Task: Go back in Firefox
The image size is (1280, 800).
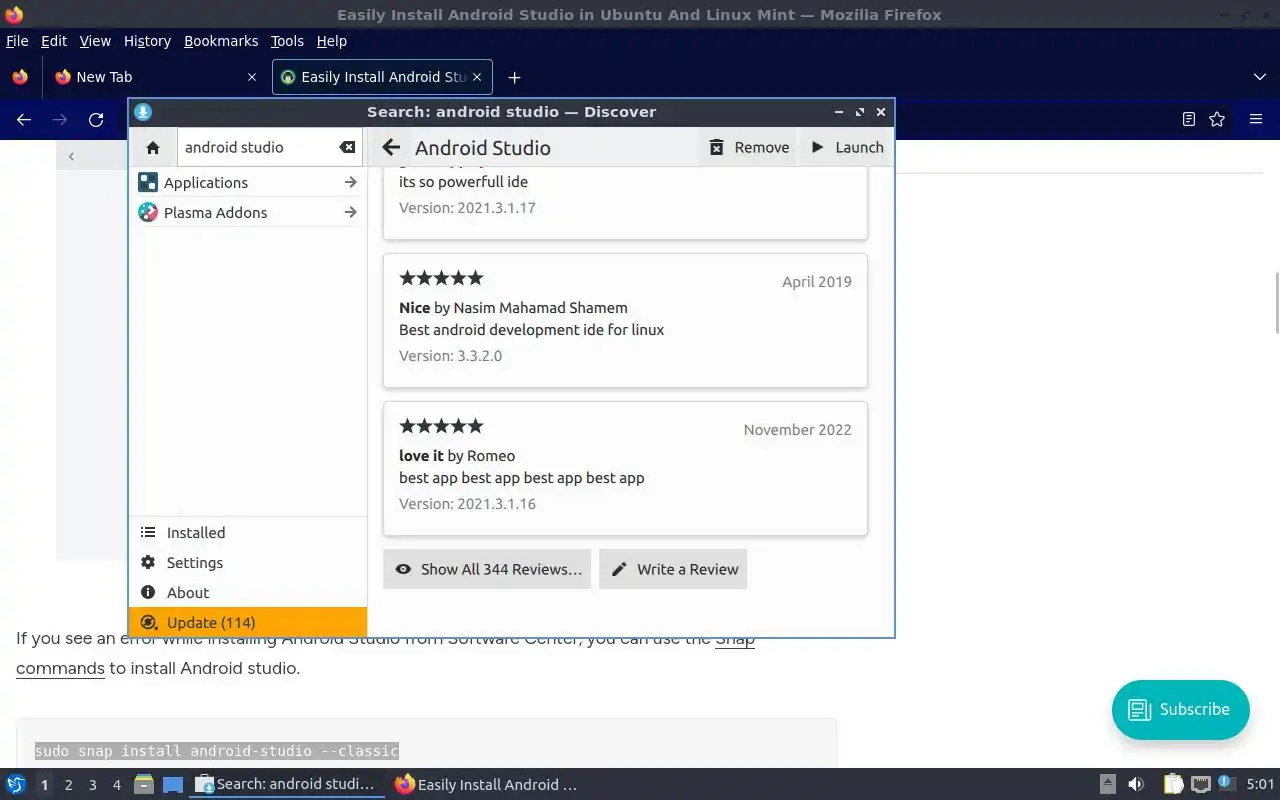Action: [x=24, y=119]
